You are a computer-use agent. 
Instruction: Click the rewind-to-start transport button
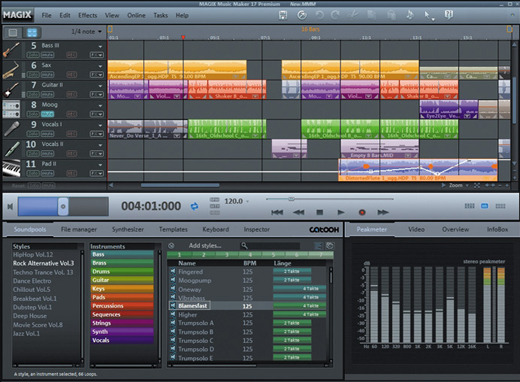tap(277, 212)
